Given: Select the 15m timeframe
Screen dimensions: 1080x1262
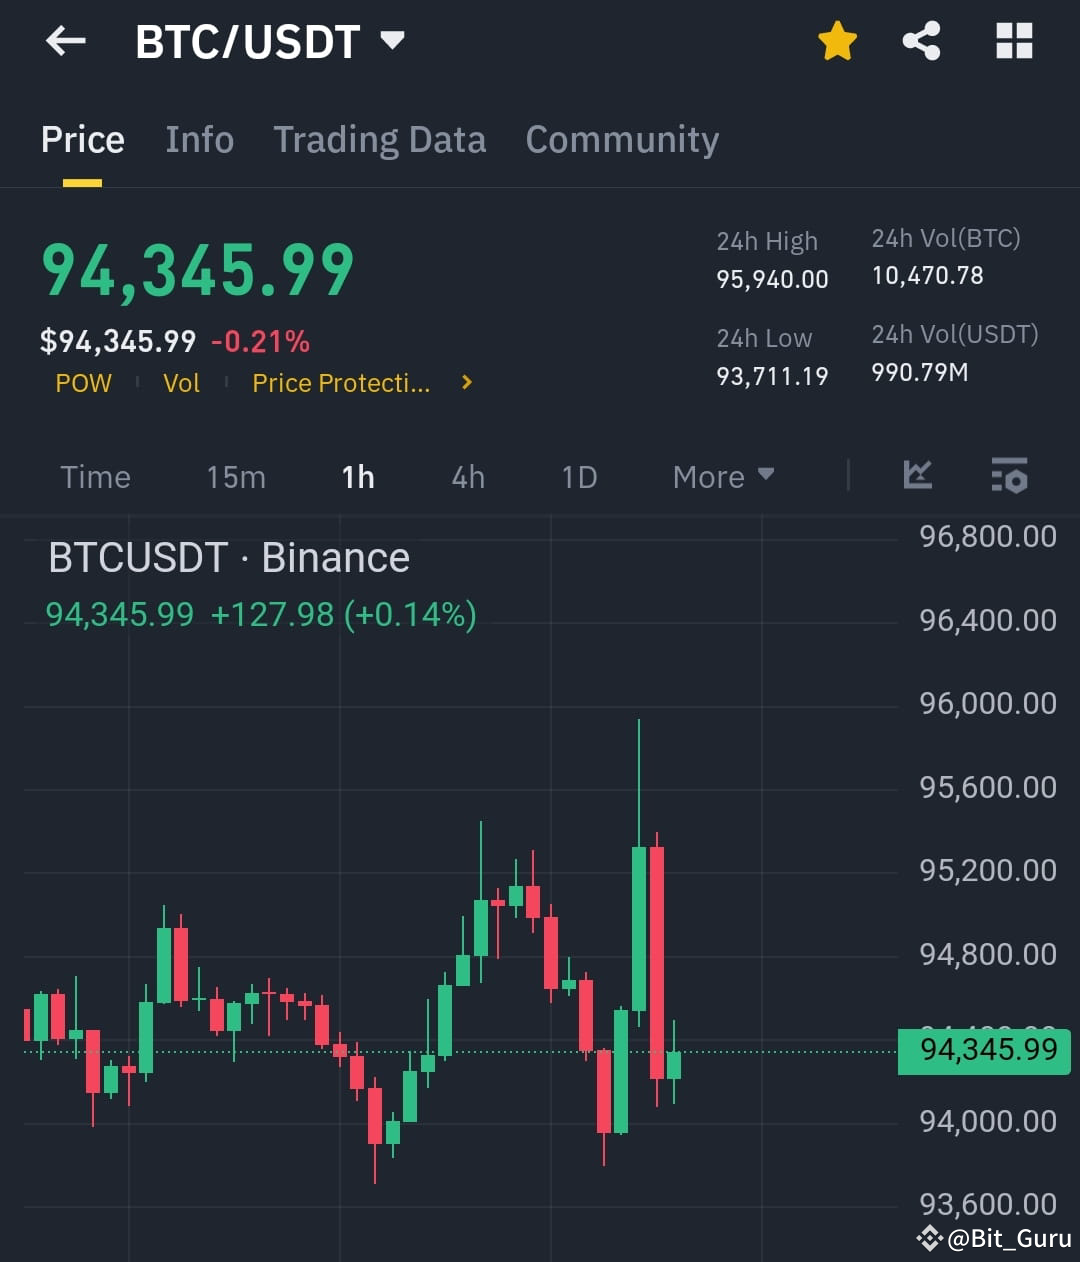Looking at the screenshot, I should 235,476.
